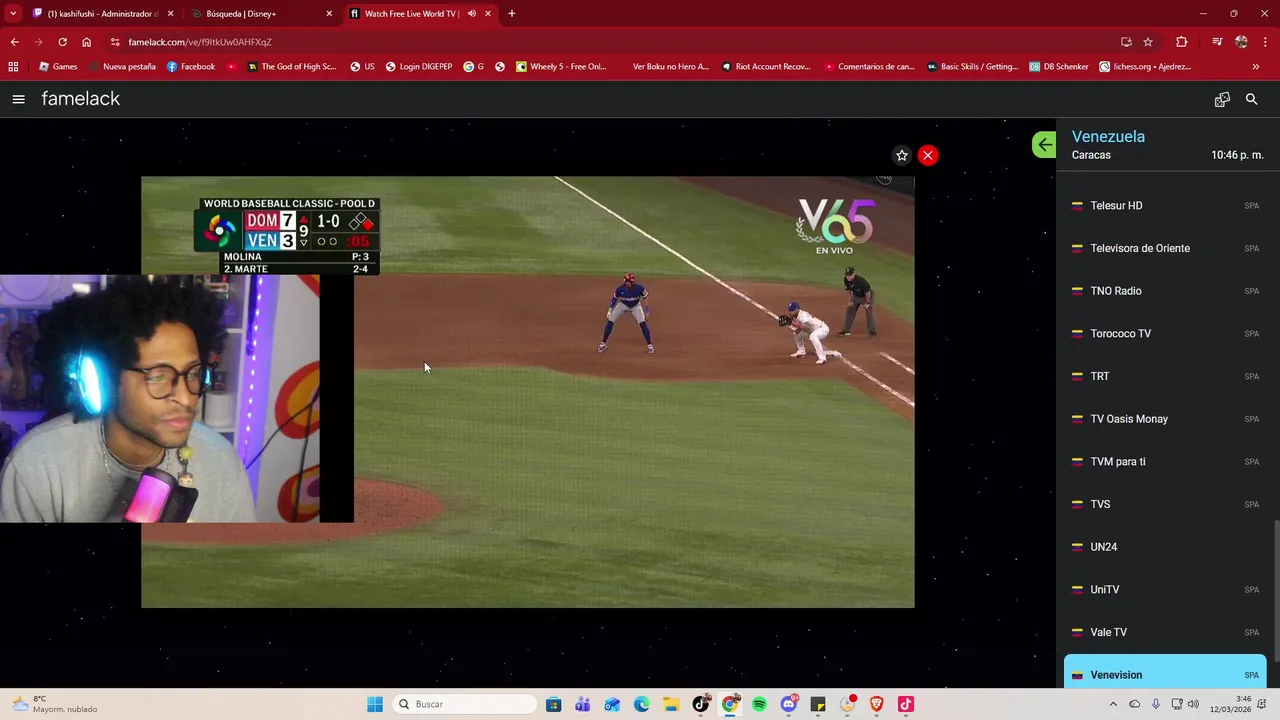Go back with the green arrow button
The height and width of the screenshot is (720, 1280).
point(1044,145)
